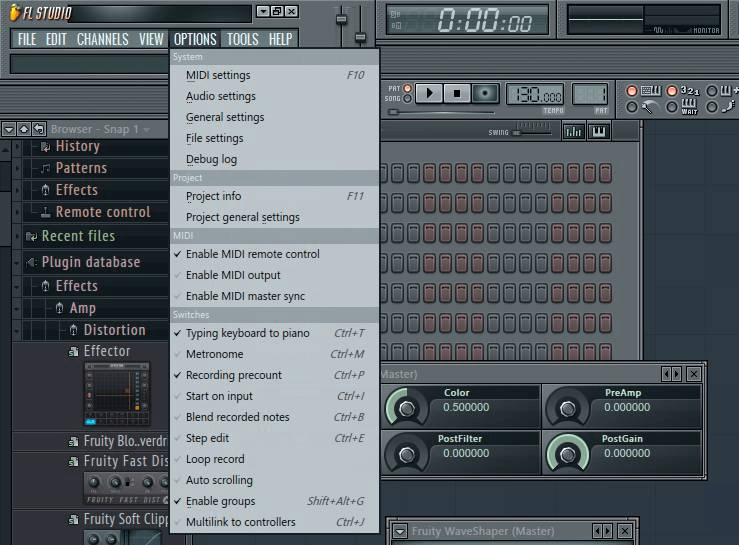Screen dimensions: 739x545
Task: Expand the Recent files browser folder
Action: point(78,236)
